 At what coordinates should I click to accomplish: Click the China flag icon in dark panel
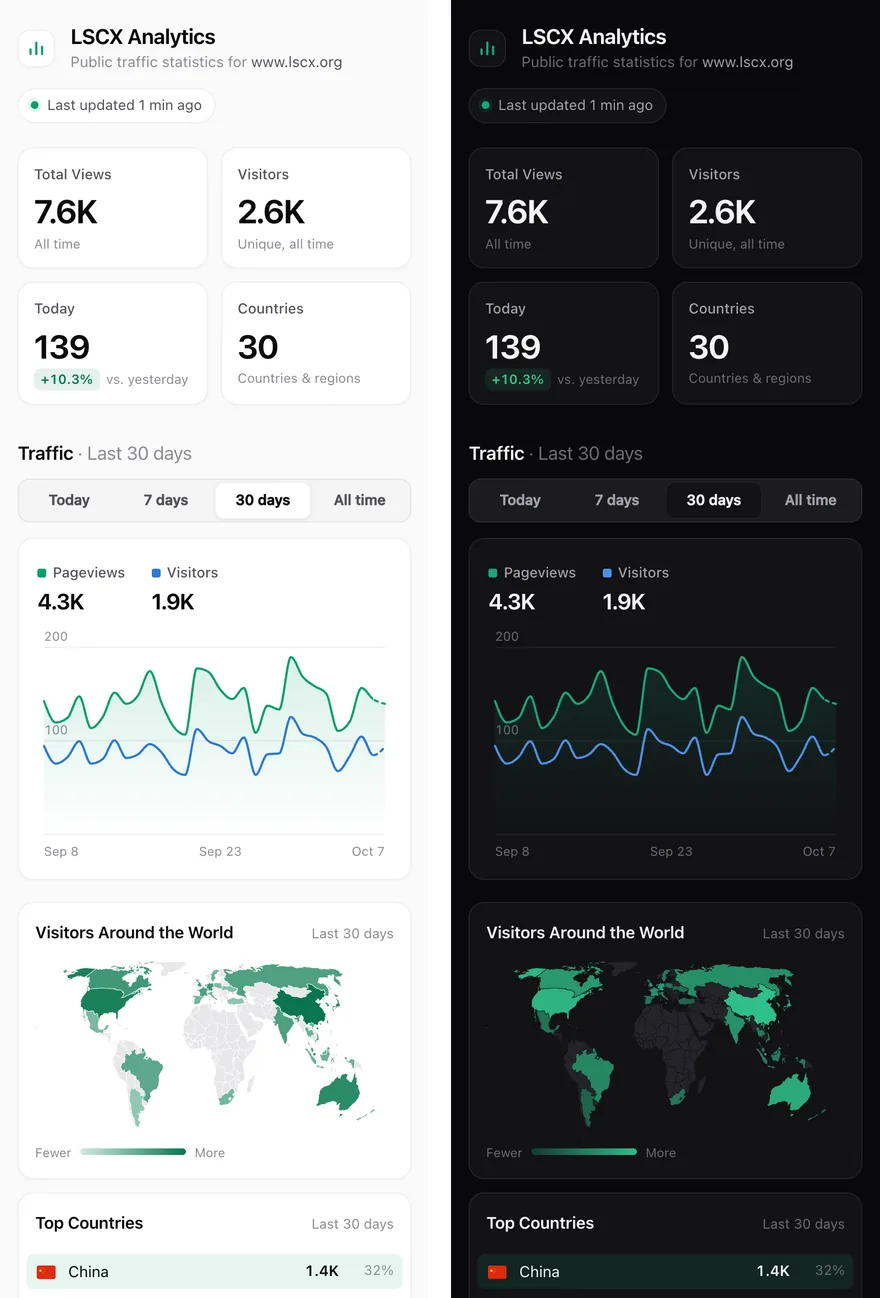[x=497, y=1272]
